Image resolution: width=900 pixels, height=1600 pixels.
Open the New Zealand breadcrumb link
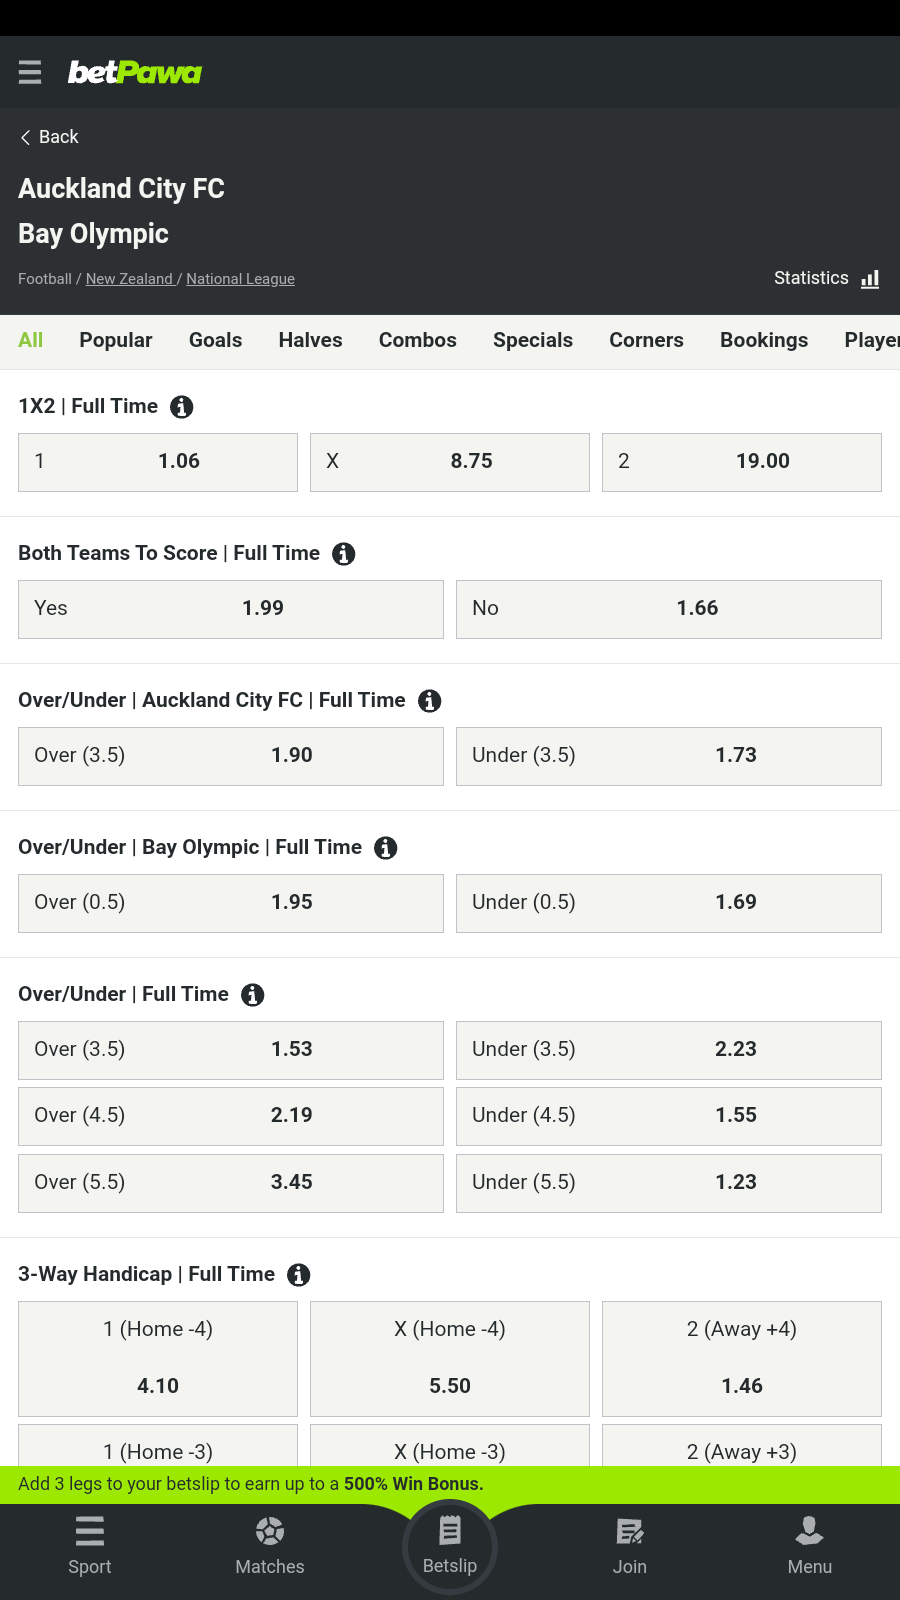click(x=129, y=279)
